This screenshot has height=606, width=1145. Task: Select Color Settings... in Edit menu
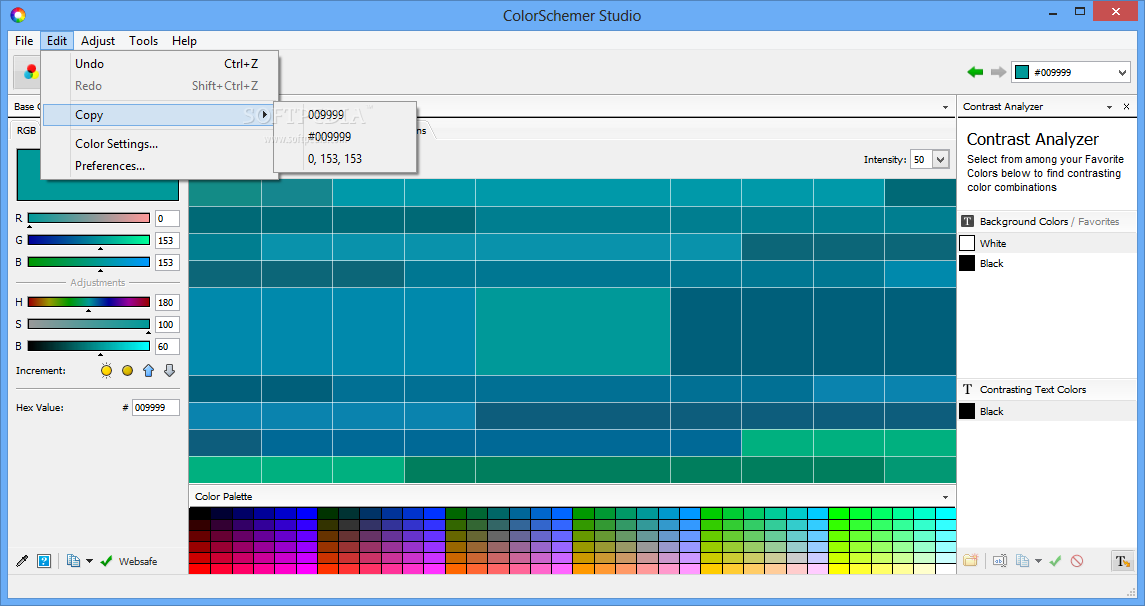(161, 144)
